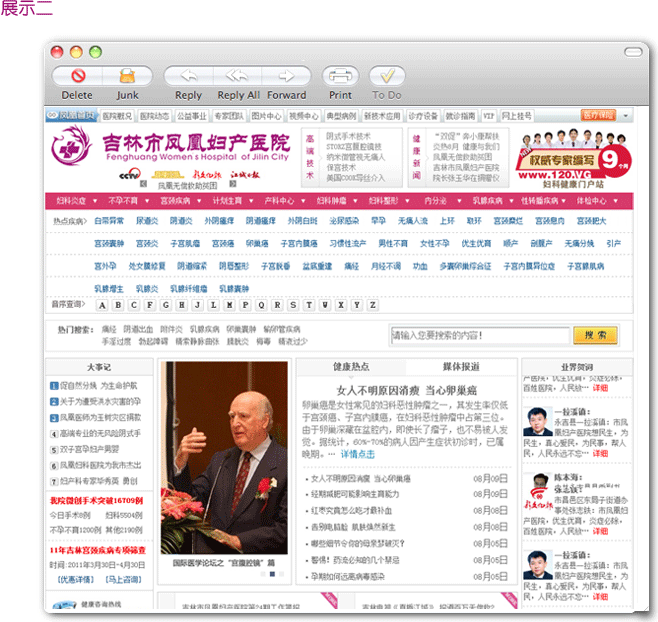The height and width of the screenshot is (622, 658).
Task: Expand the 不孕不育 navigation menu
Action: [128, 201]
